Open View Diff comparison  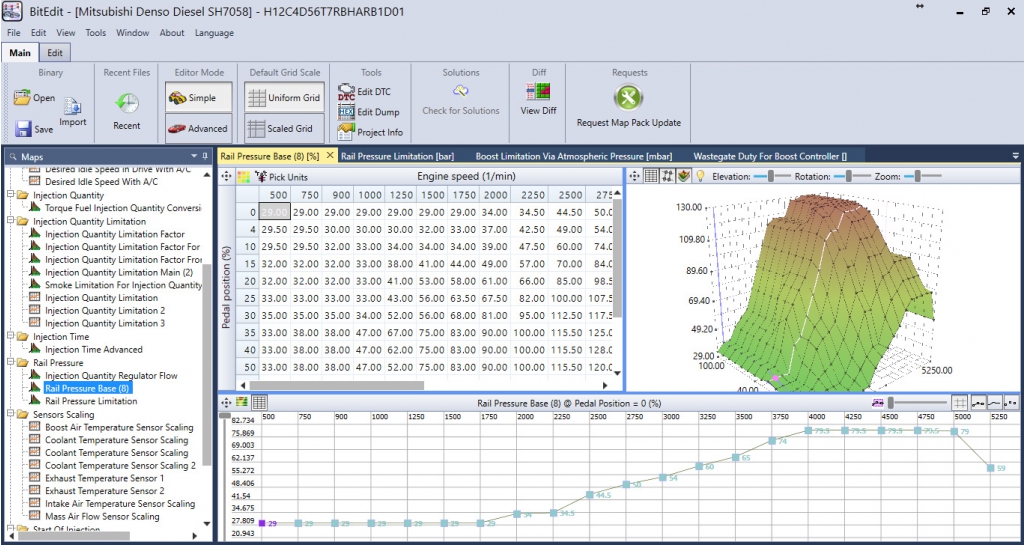point(539,91)
